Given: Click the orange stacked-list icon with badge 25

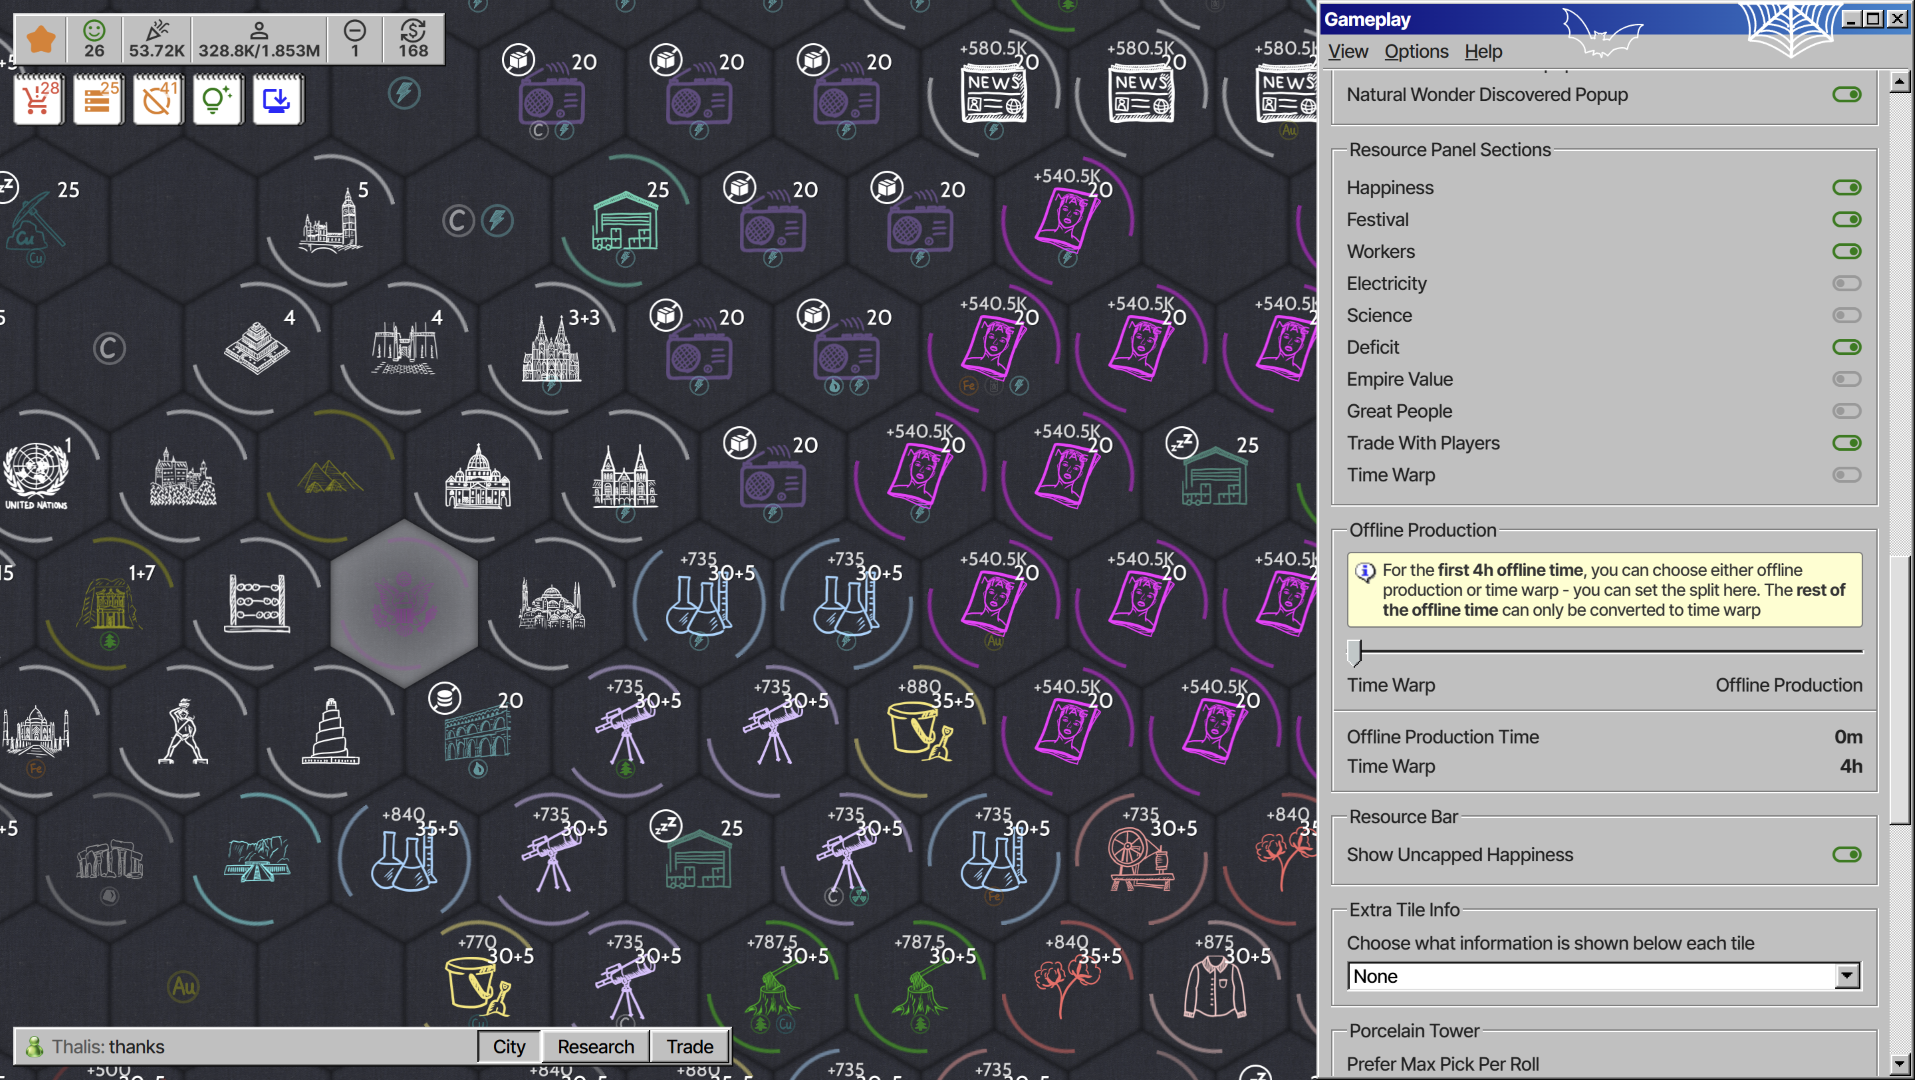Looking at the screenshot, I should 97,100.
